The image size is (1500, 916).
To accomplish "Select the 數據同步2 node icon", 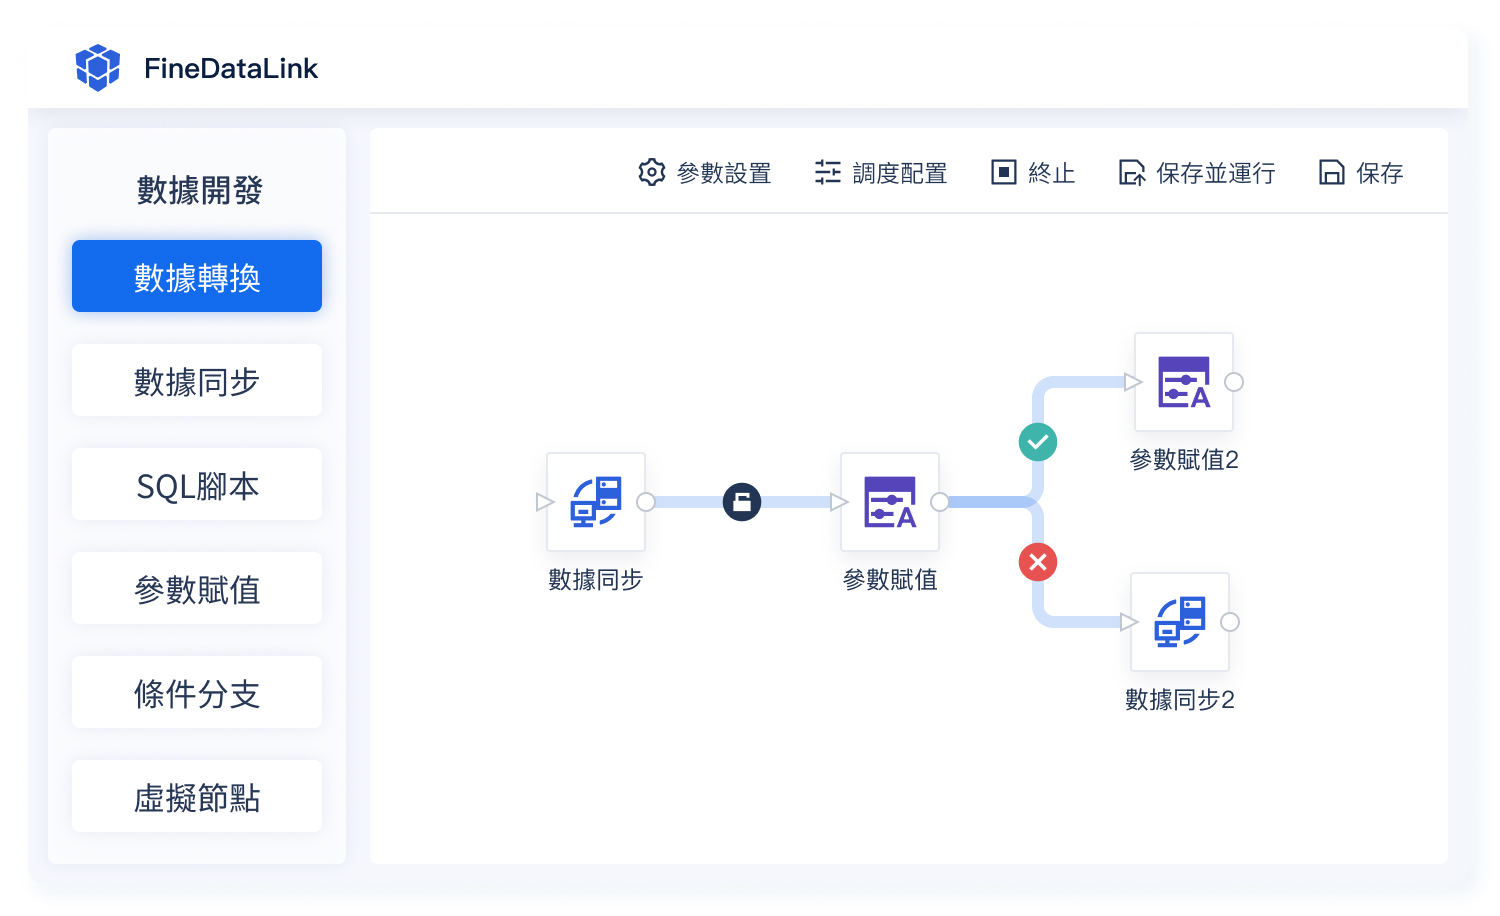I will pos(1180,622).
